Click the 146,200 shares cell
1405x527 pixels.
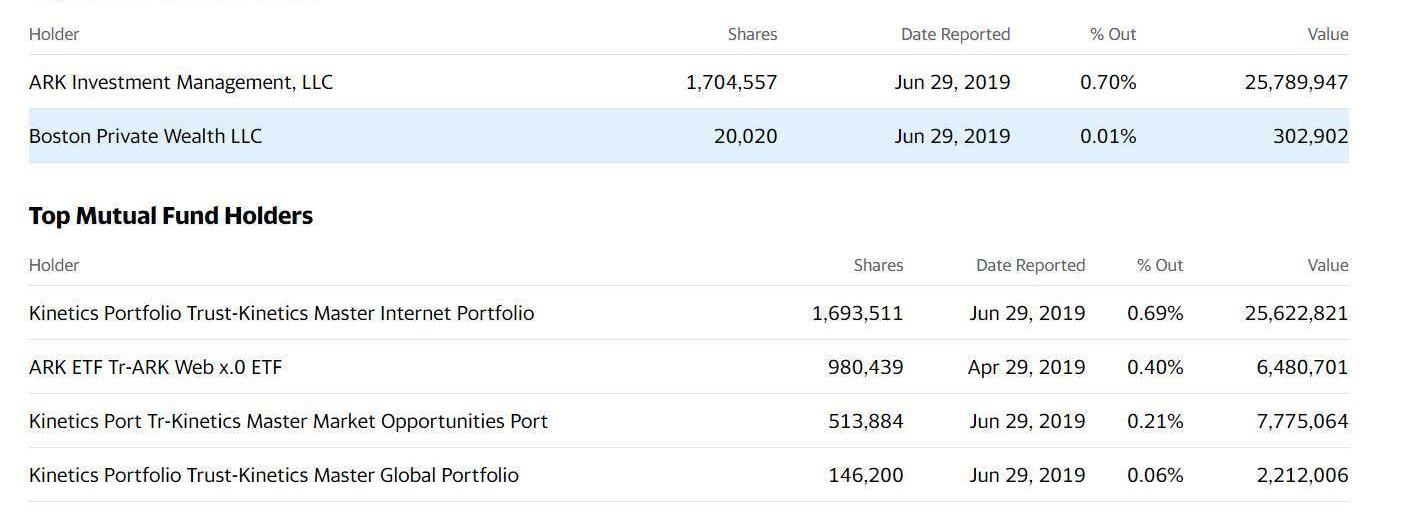coord(865,475)
